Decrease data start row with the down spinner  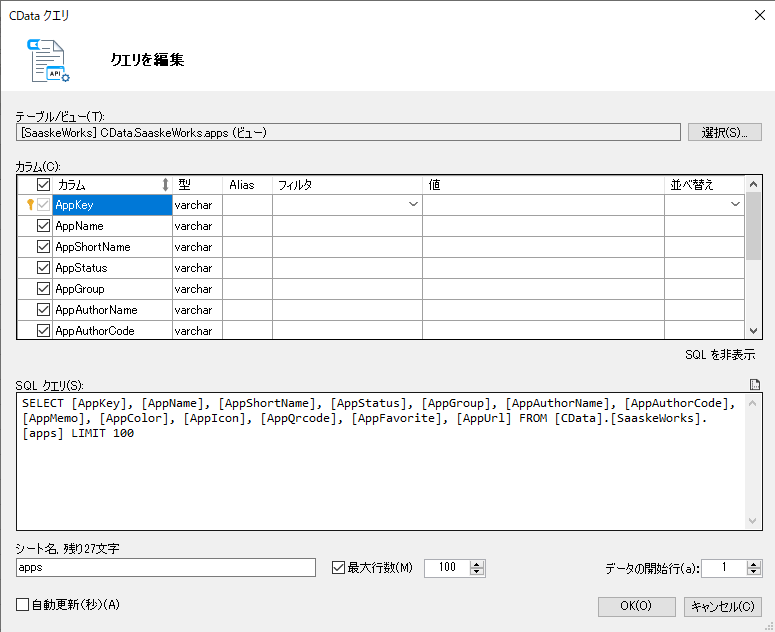coord(753,572)
